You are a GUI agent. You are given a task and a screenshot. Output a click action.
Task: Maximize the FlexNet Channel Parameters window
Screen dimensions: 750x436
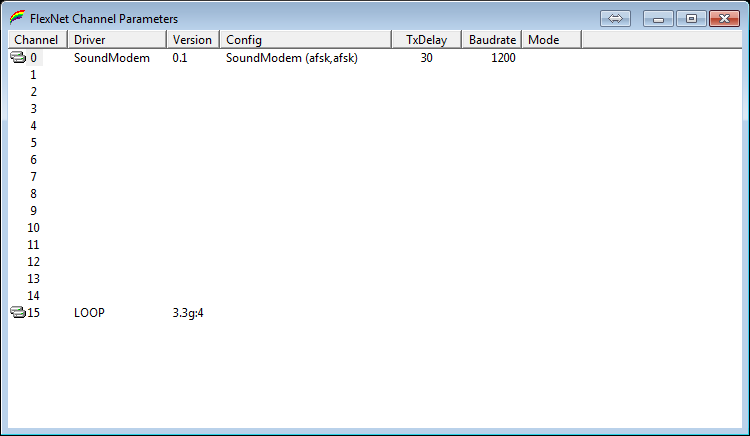click(x=691, y=19)
